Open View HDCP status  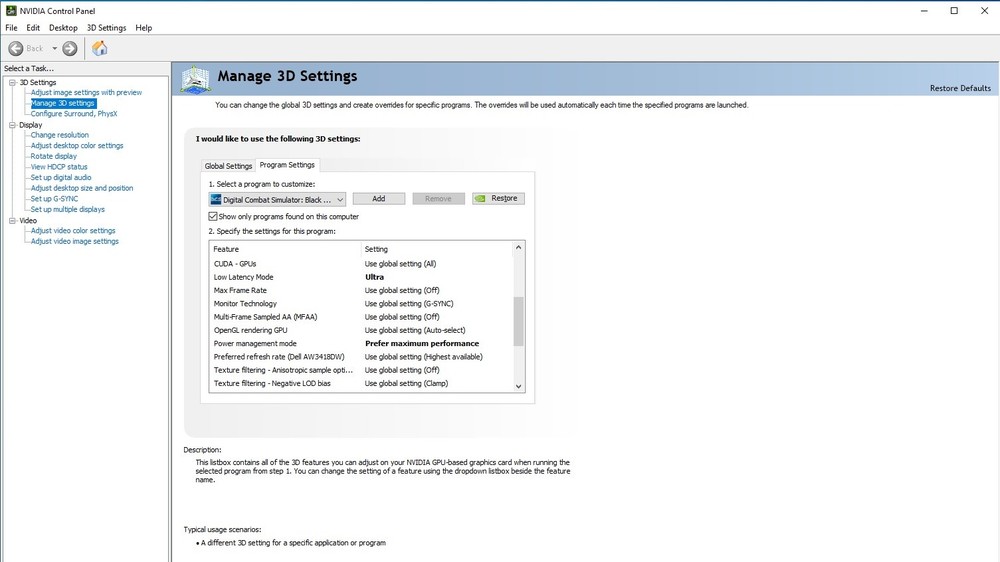pos(59,167)
